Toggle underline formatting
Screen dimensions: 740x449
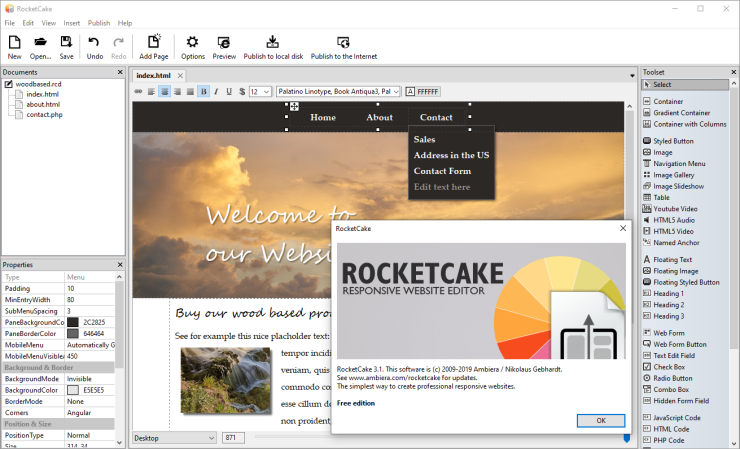pos(229,92)
